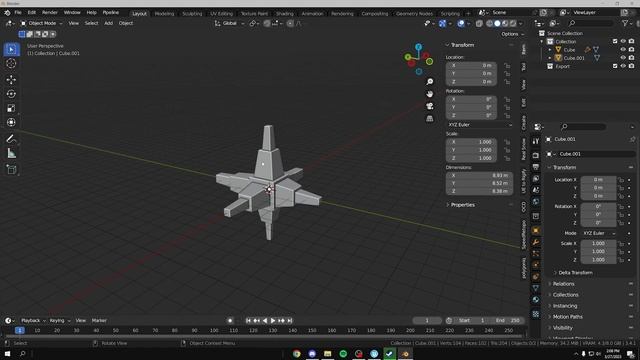Select the Select Box tool
This screenshot has height=360, width=640.
point(11,49)
